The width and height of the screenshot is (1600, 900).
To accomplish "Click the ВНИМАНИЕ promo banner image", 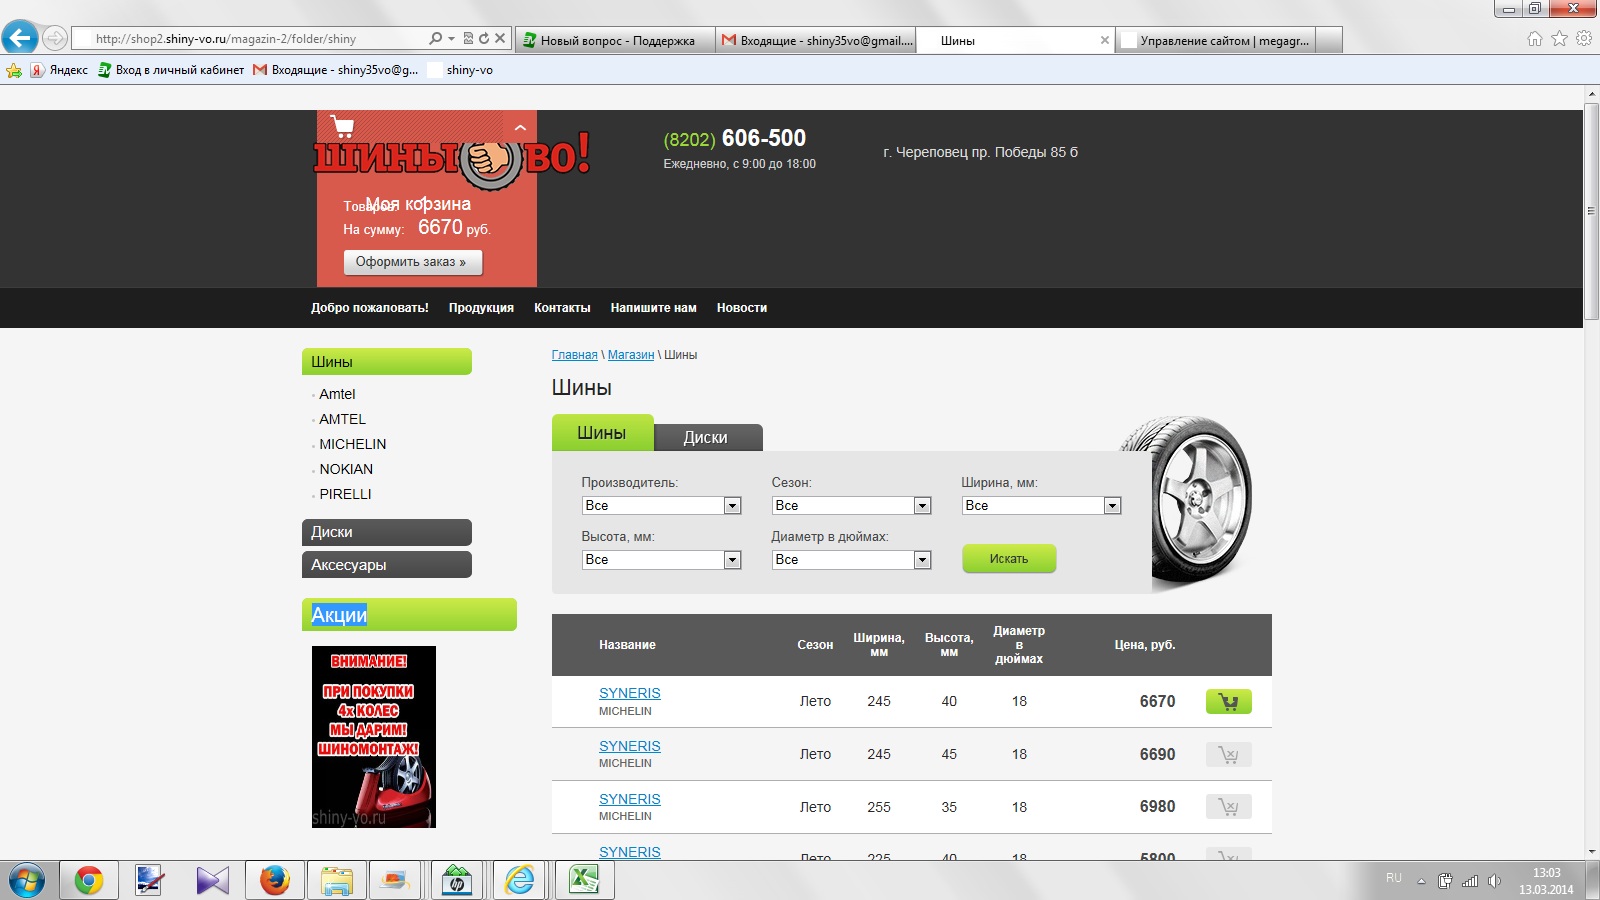I will [374, 737].
